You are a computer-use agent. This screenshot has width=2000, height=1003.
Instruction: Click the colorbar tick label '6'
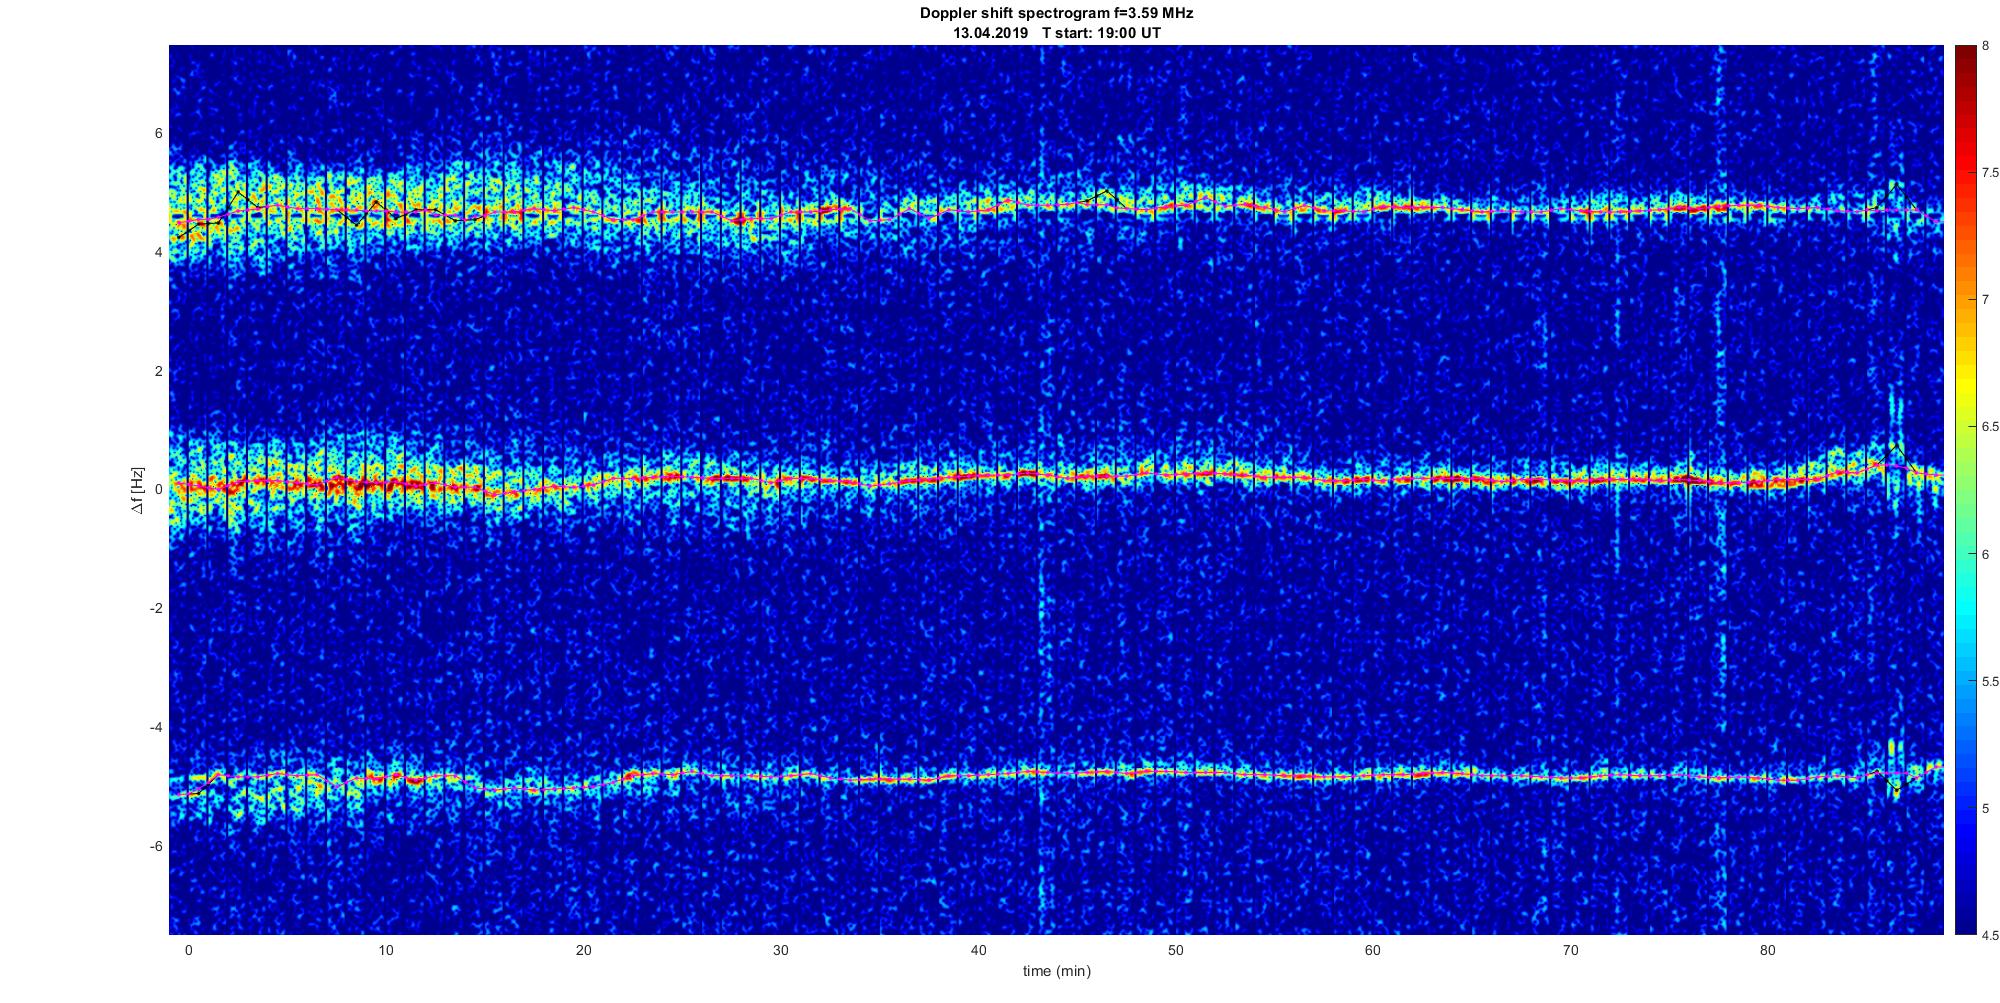point(1986,554)
